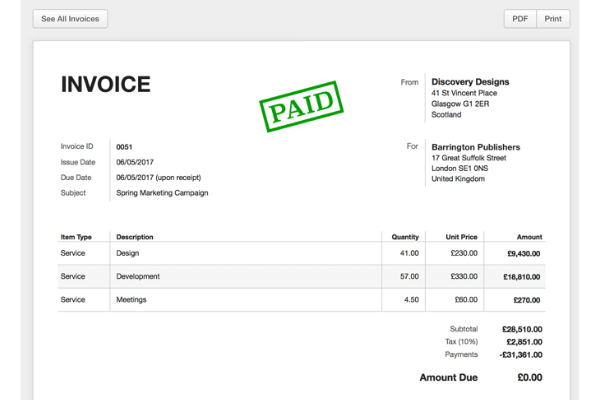This screenshot has height=400, width=600.
Task: Click the Print button
Action: click(x=553, y=19)
